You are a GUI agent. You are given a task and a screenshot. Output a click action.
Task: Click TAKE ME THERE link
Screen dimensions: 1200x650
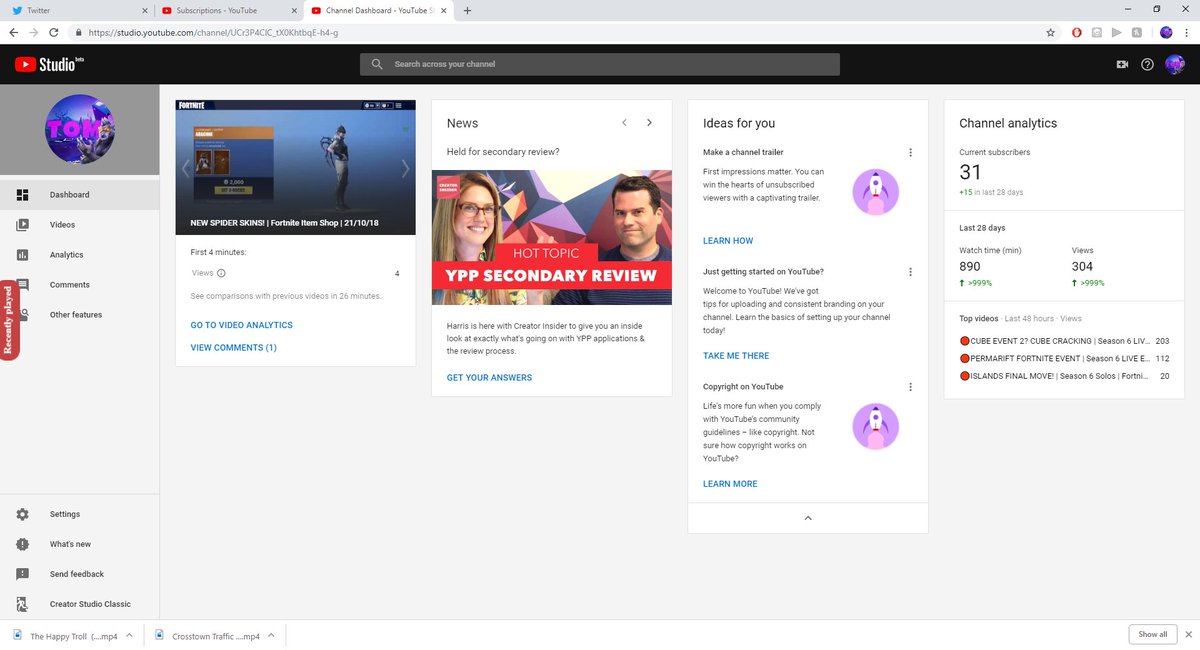coord(736,356)
